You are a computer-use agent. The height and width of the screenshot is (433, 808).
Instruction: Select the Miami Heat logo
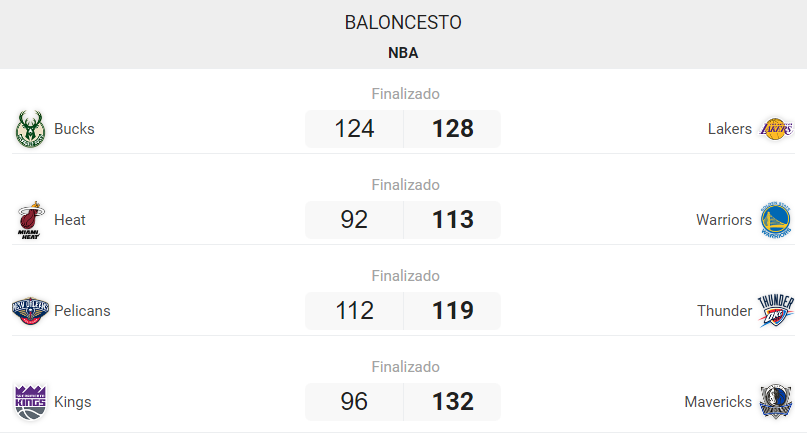coord(30,220)
